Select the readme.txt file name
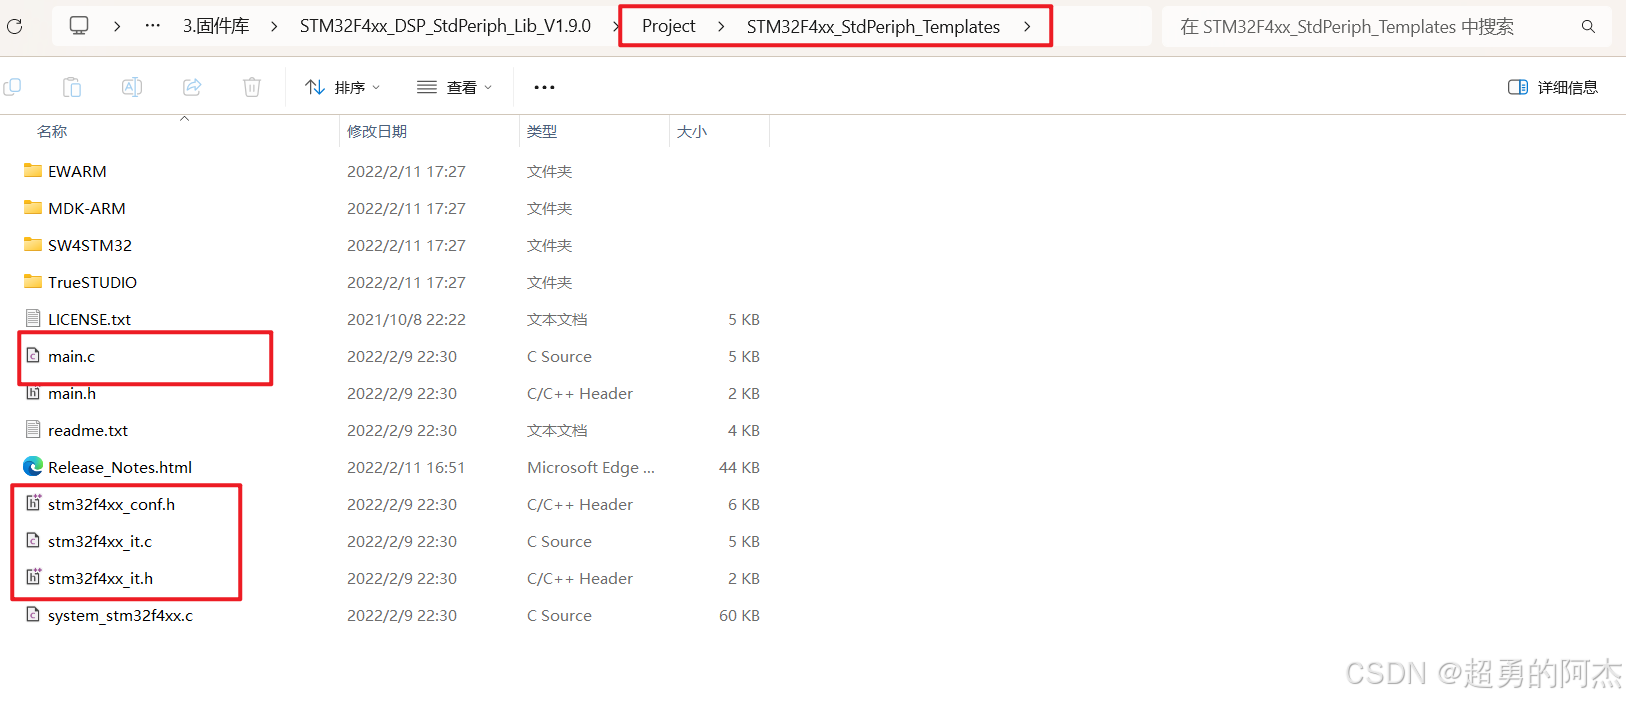1626x701 pixels. [x=88, y=431]
